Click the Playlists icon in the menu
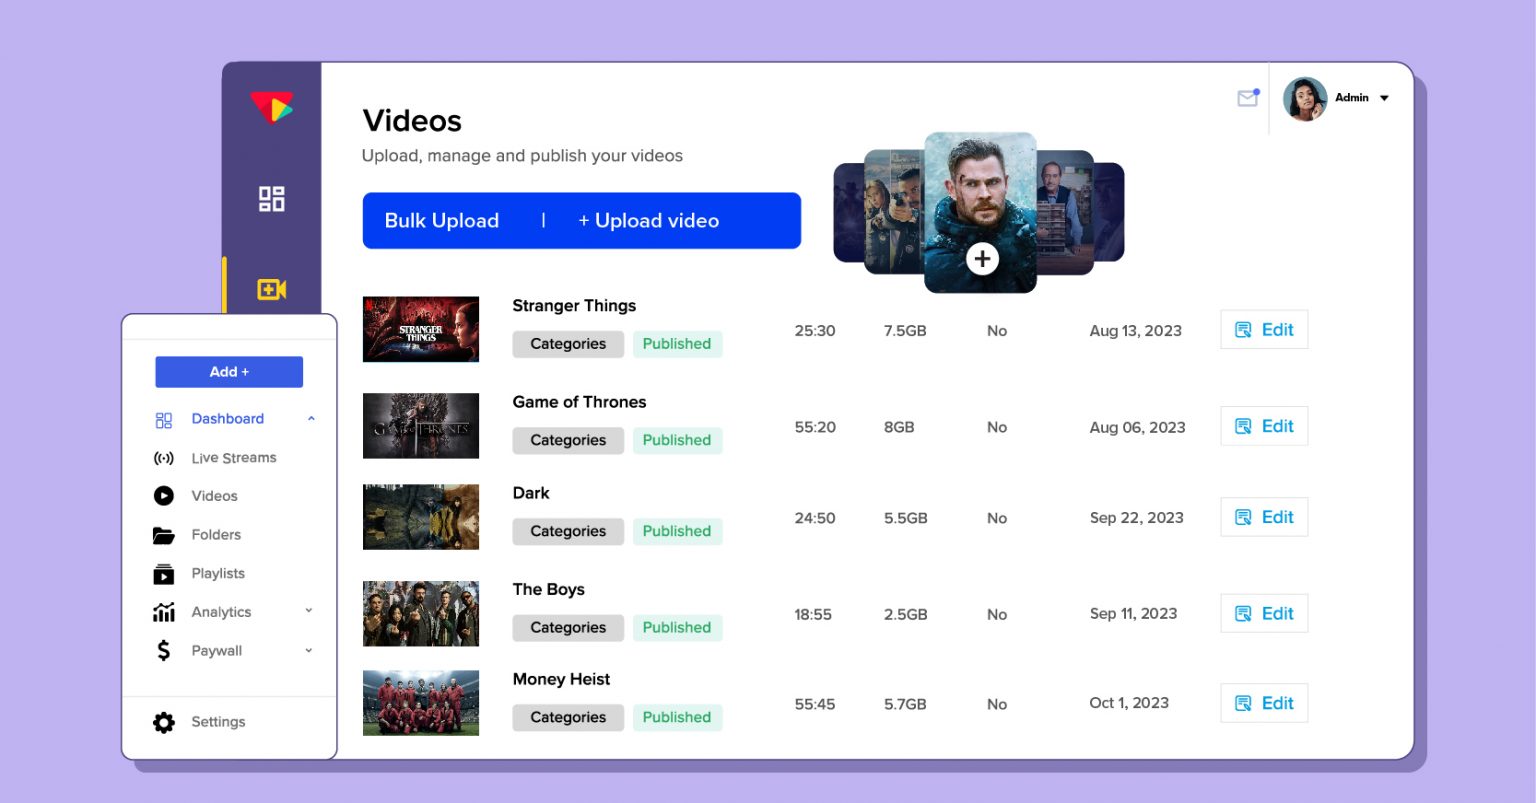The width and height of the screenshot is (1536, 803). coord(164,574)
